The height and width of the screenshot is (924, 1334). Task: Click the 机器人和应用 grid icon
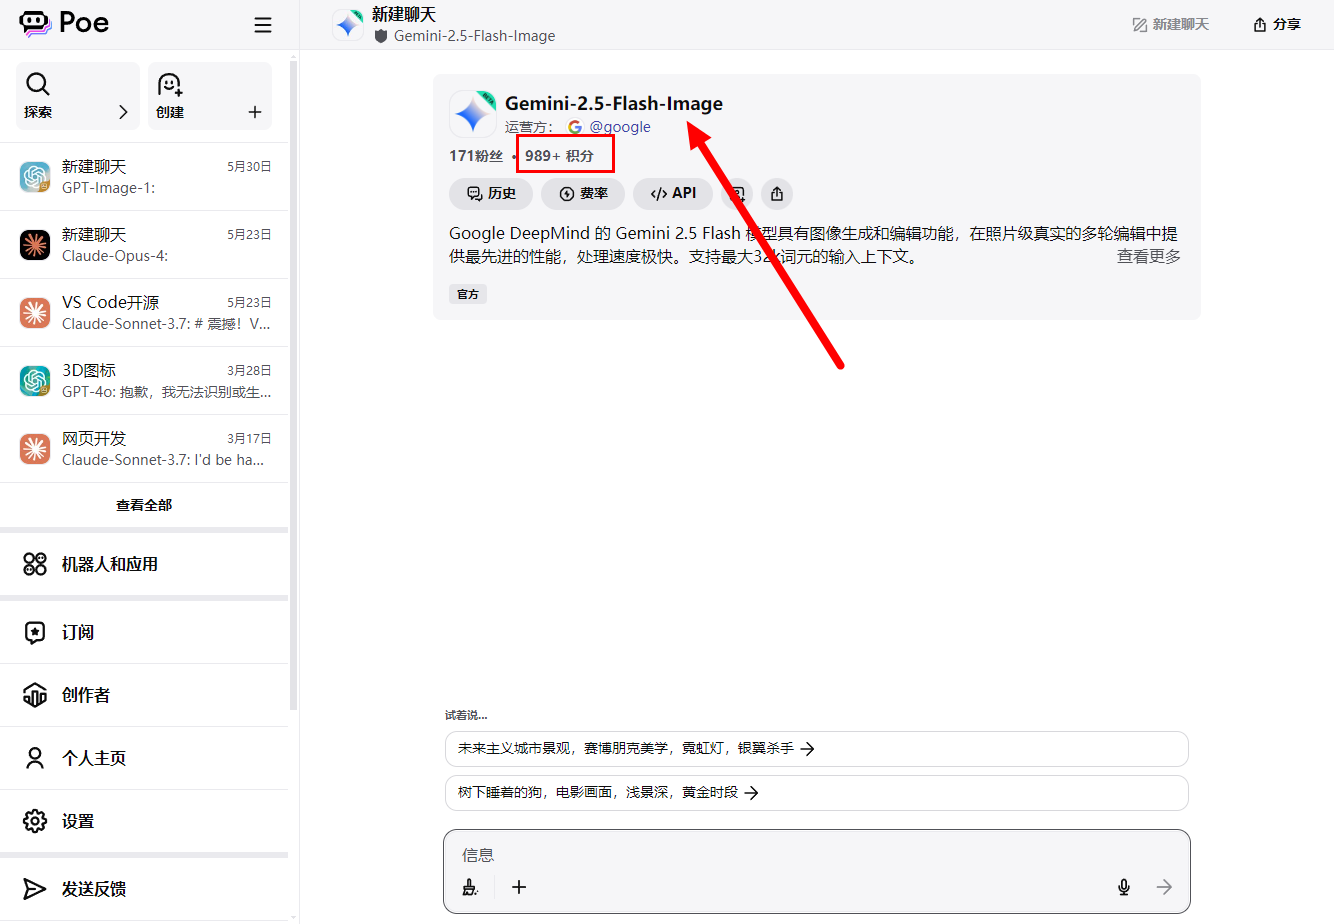pyautogui.click(x=35, y=564)
